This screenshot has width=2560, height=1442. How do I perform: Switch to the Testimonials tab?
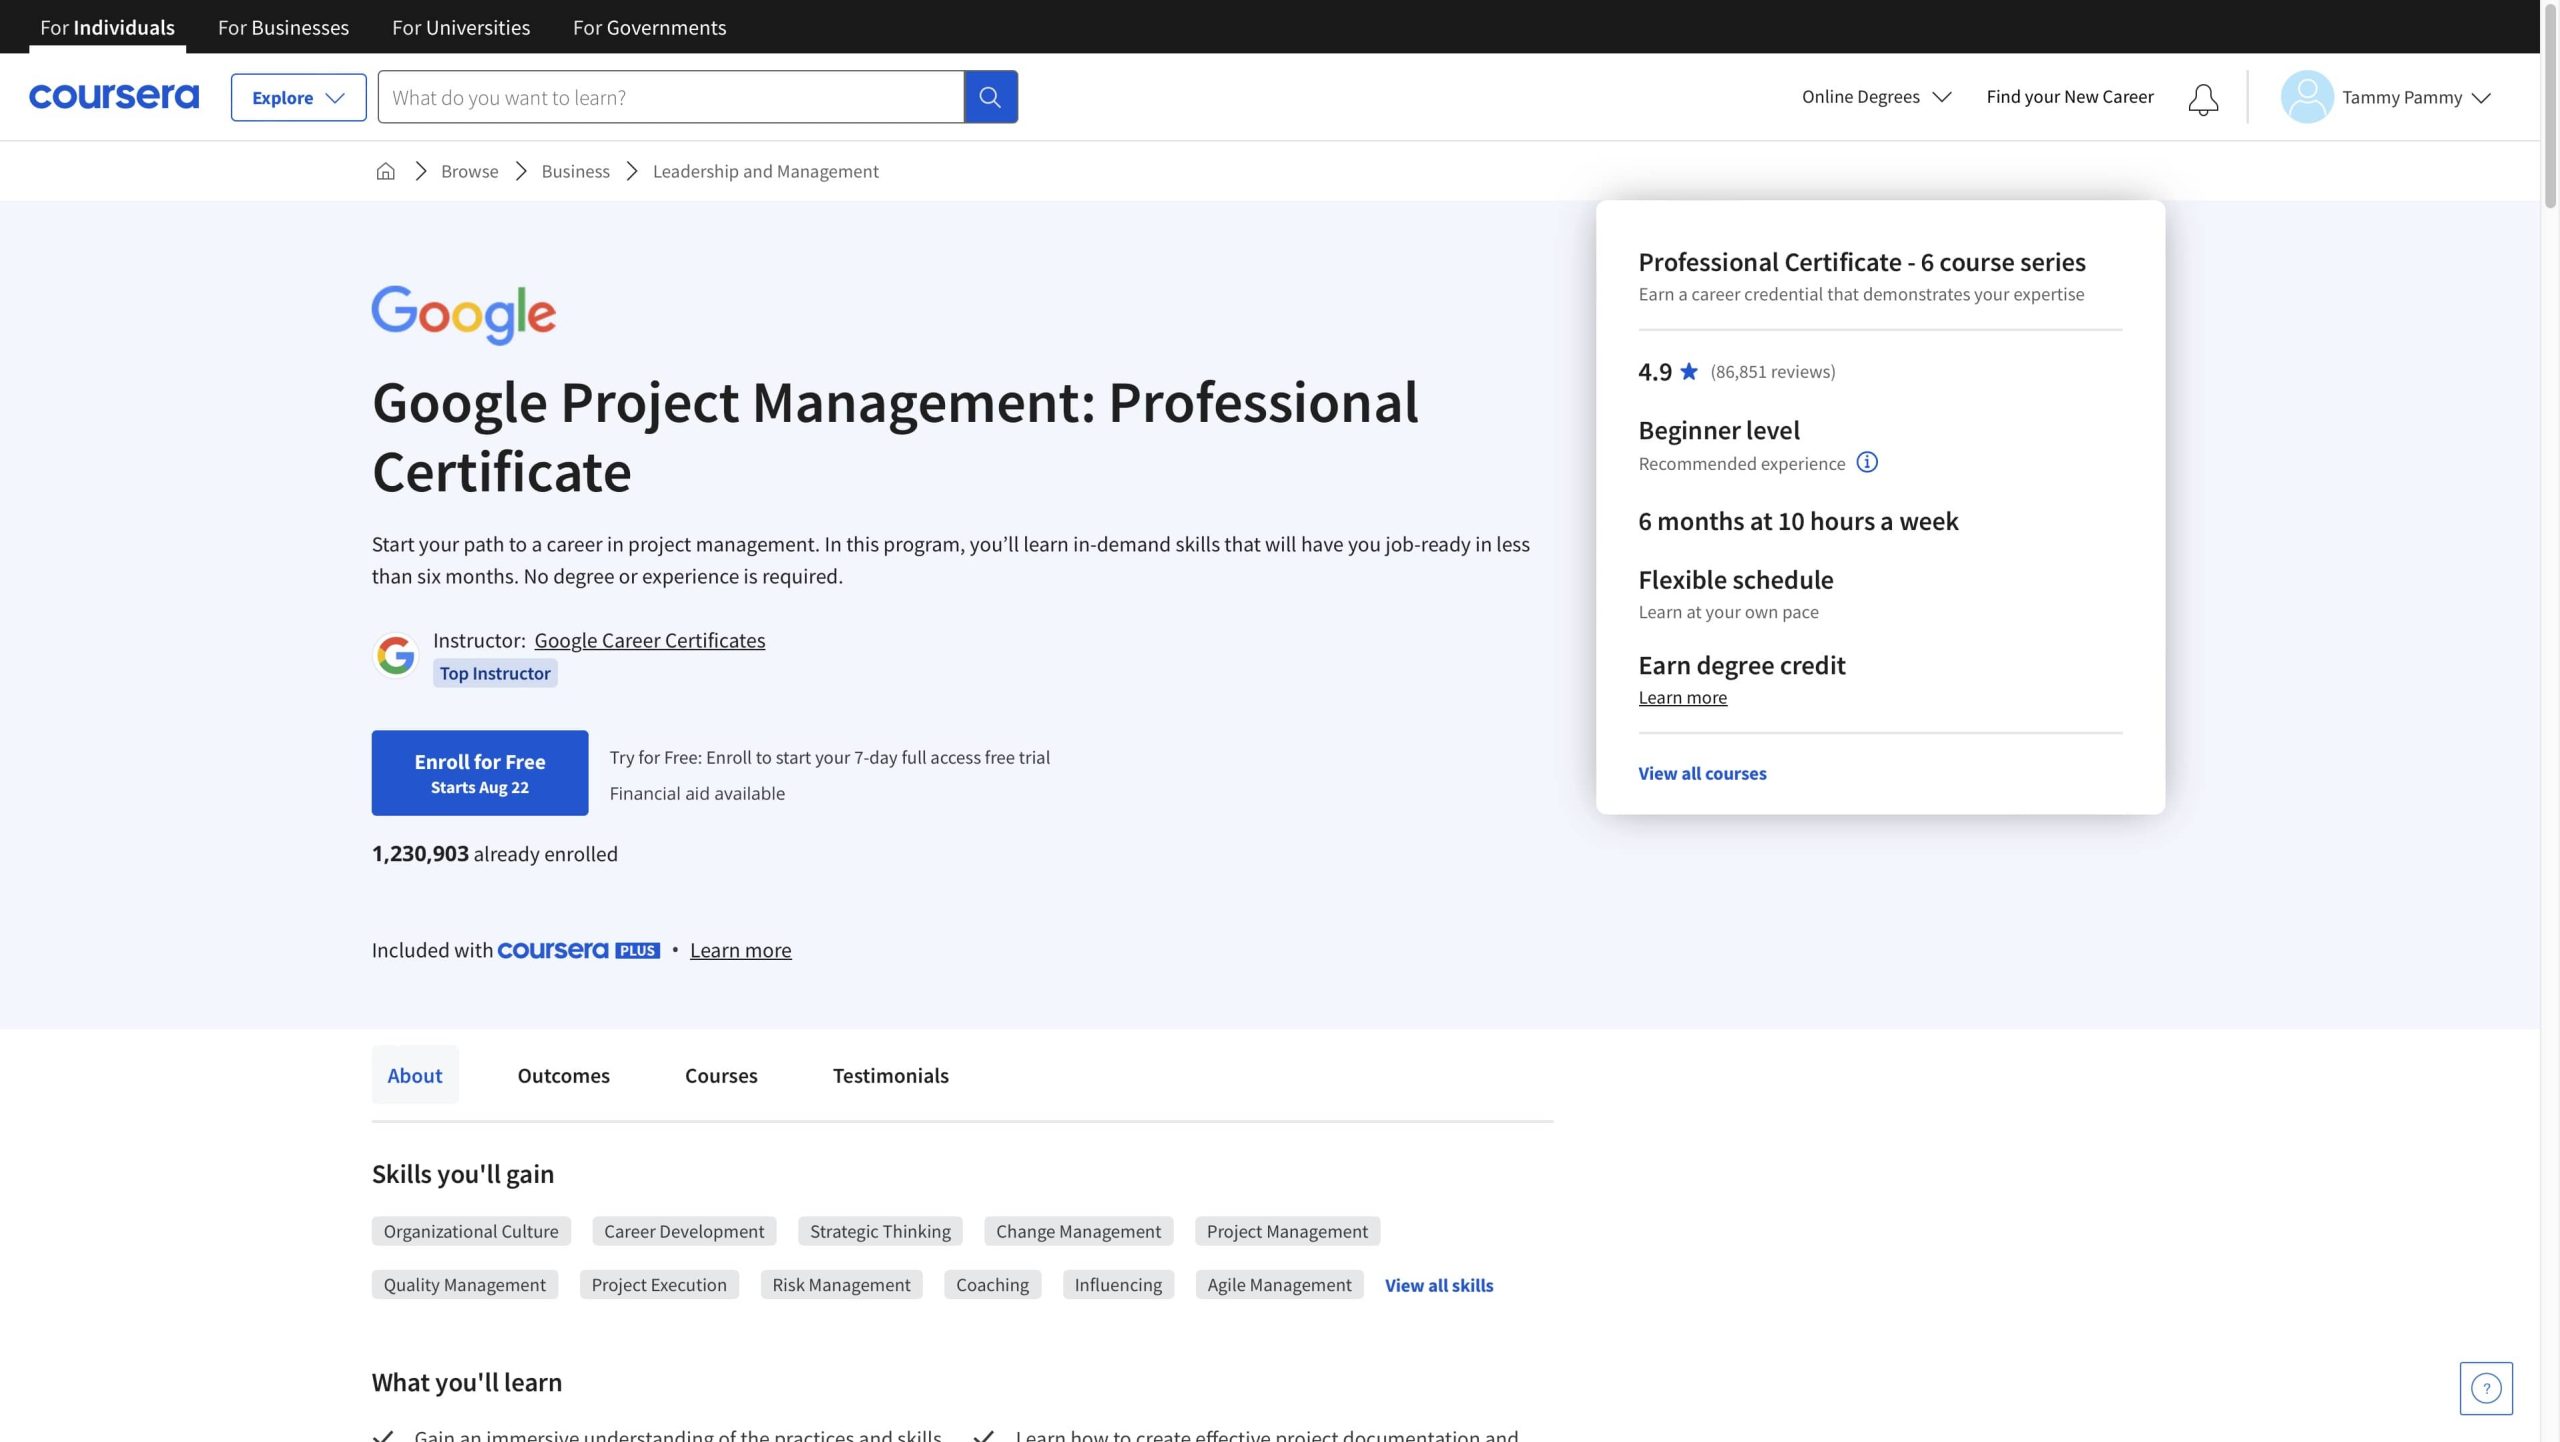coord(890,1075)
